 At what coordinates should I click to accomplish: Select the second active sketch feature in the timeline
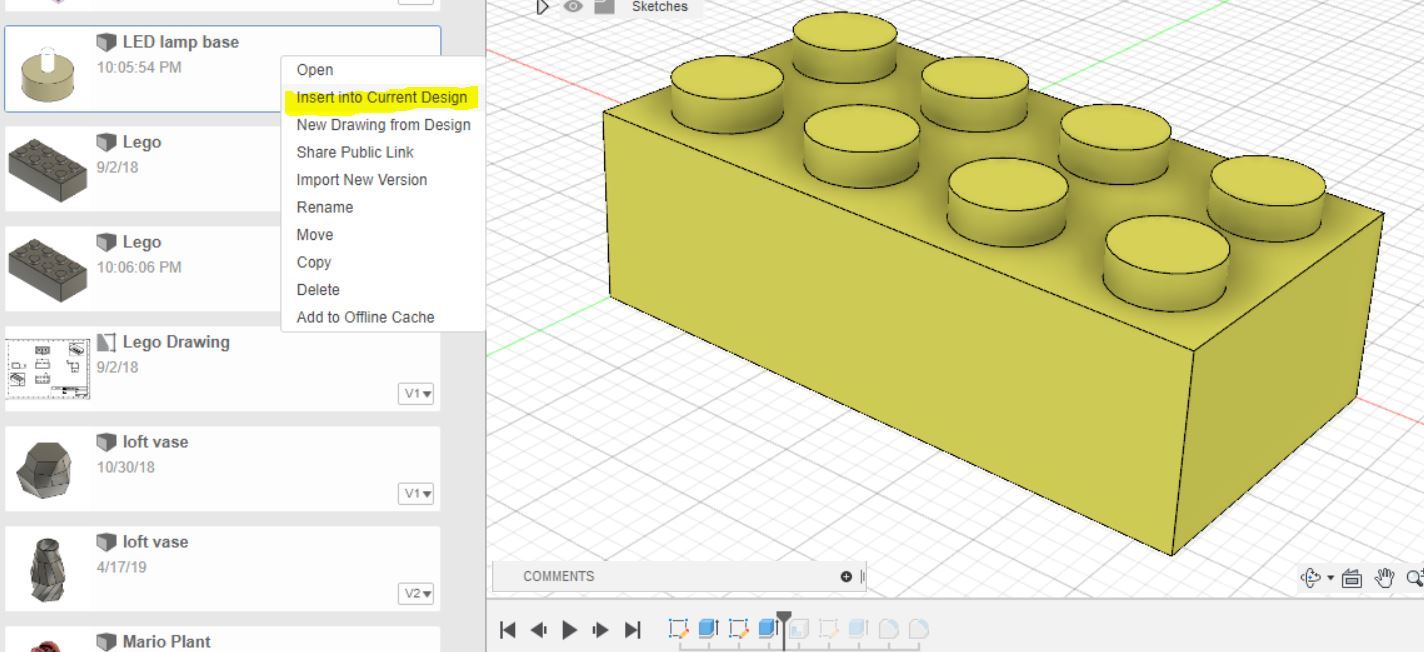[738, 629]
